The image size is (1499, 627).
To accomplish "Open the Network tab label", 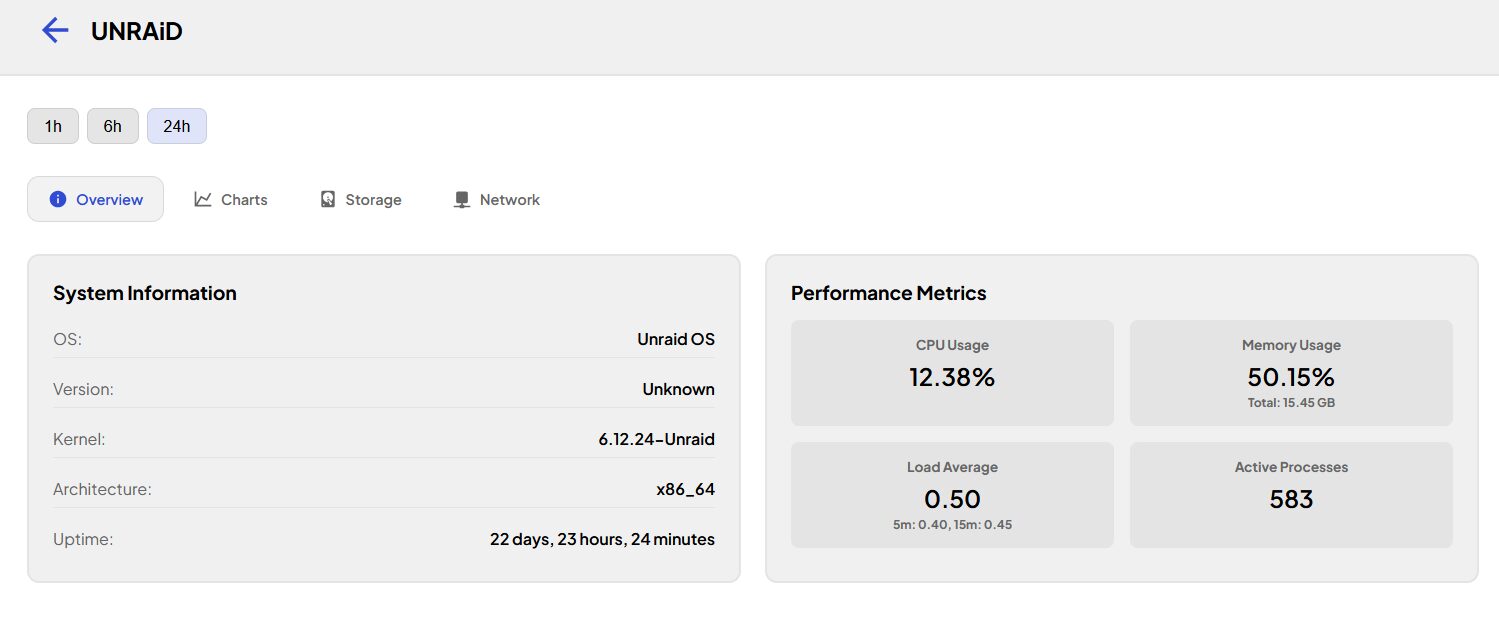I will (x=510, y=199).
